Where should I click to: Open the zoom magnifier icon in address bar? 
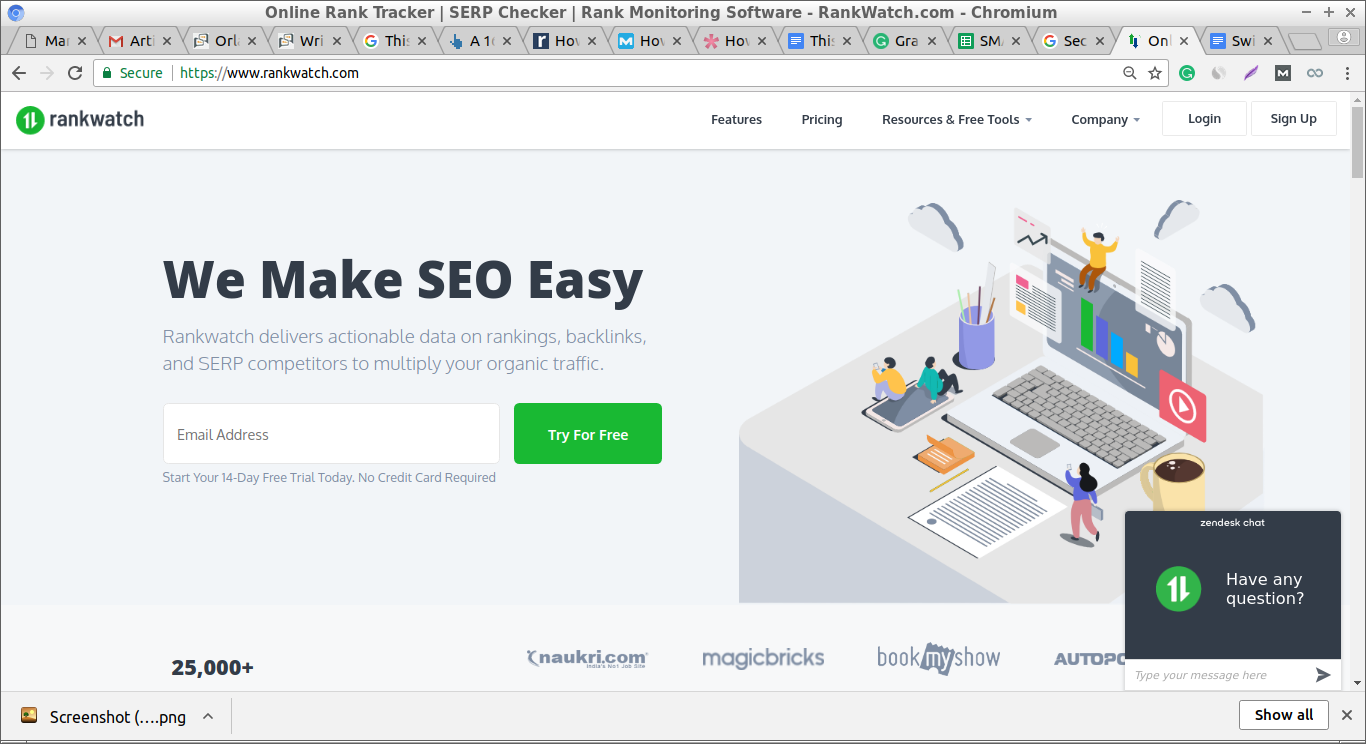1129,73
